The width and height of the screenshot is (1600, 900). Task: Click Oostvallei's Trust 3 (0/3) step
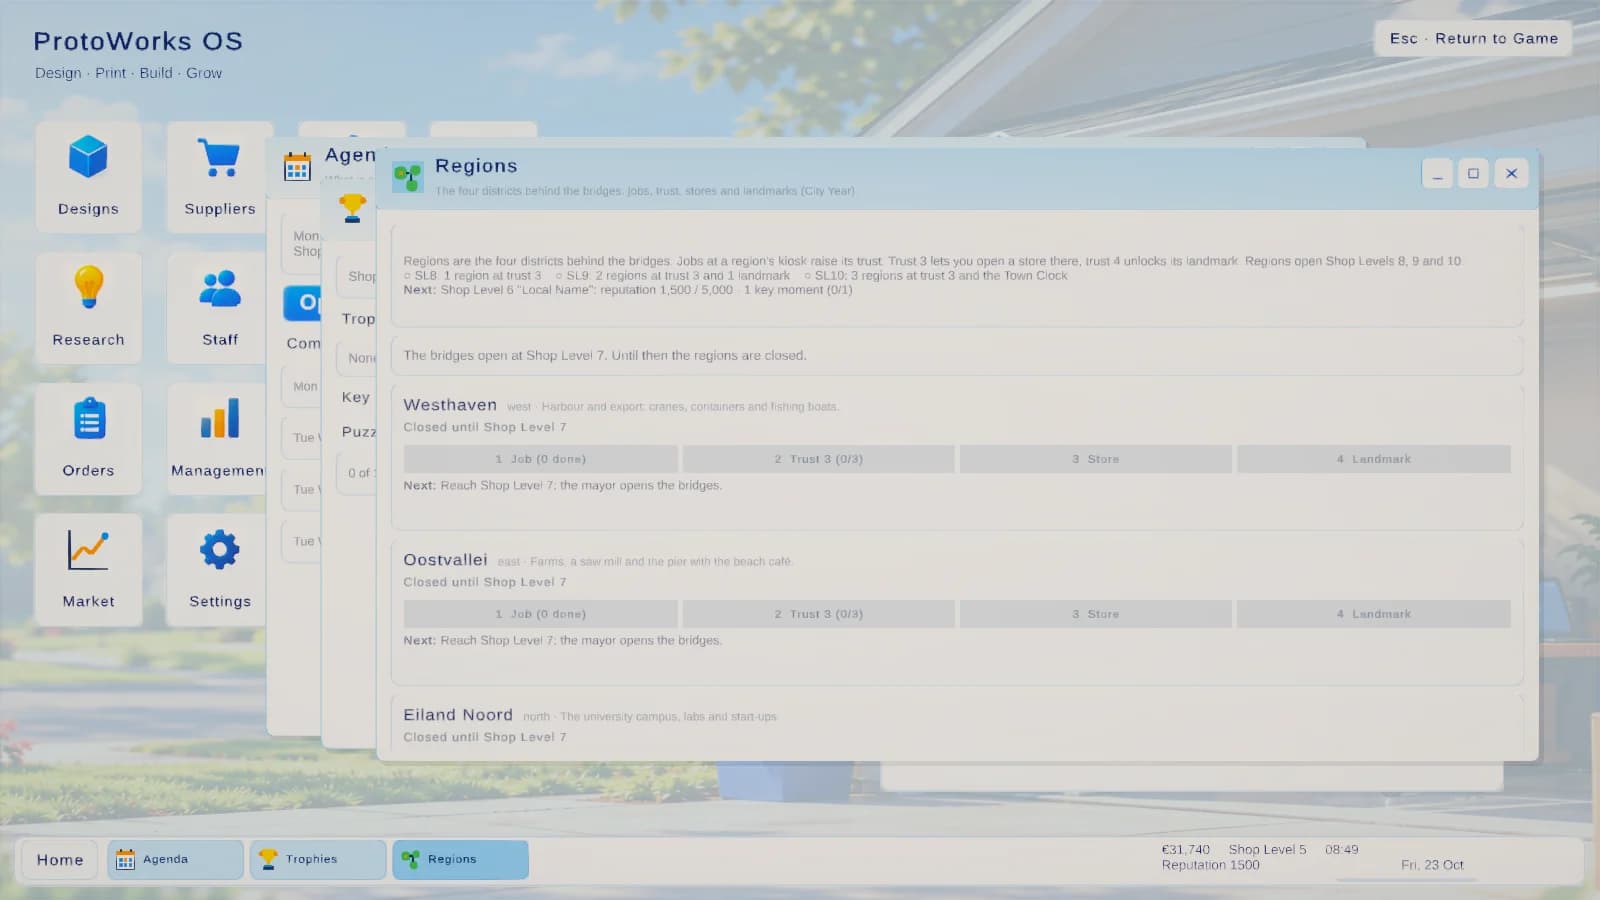[818, 614]
